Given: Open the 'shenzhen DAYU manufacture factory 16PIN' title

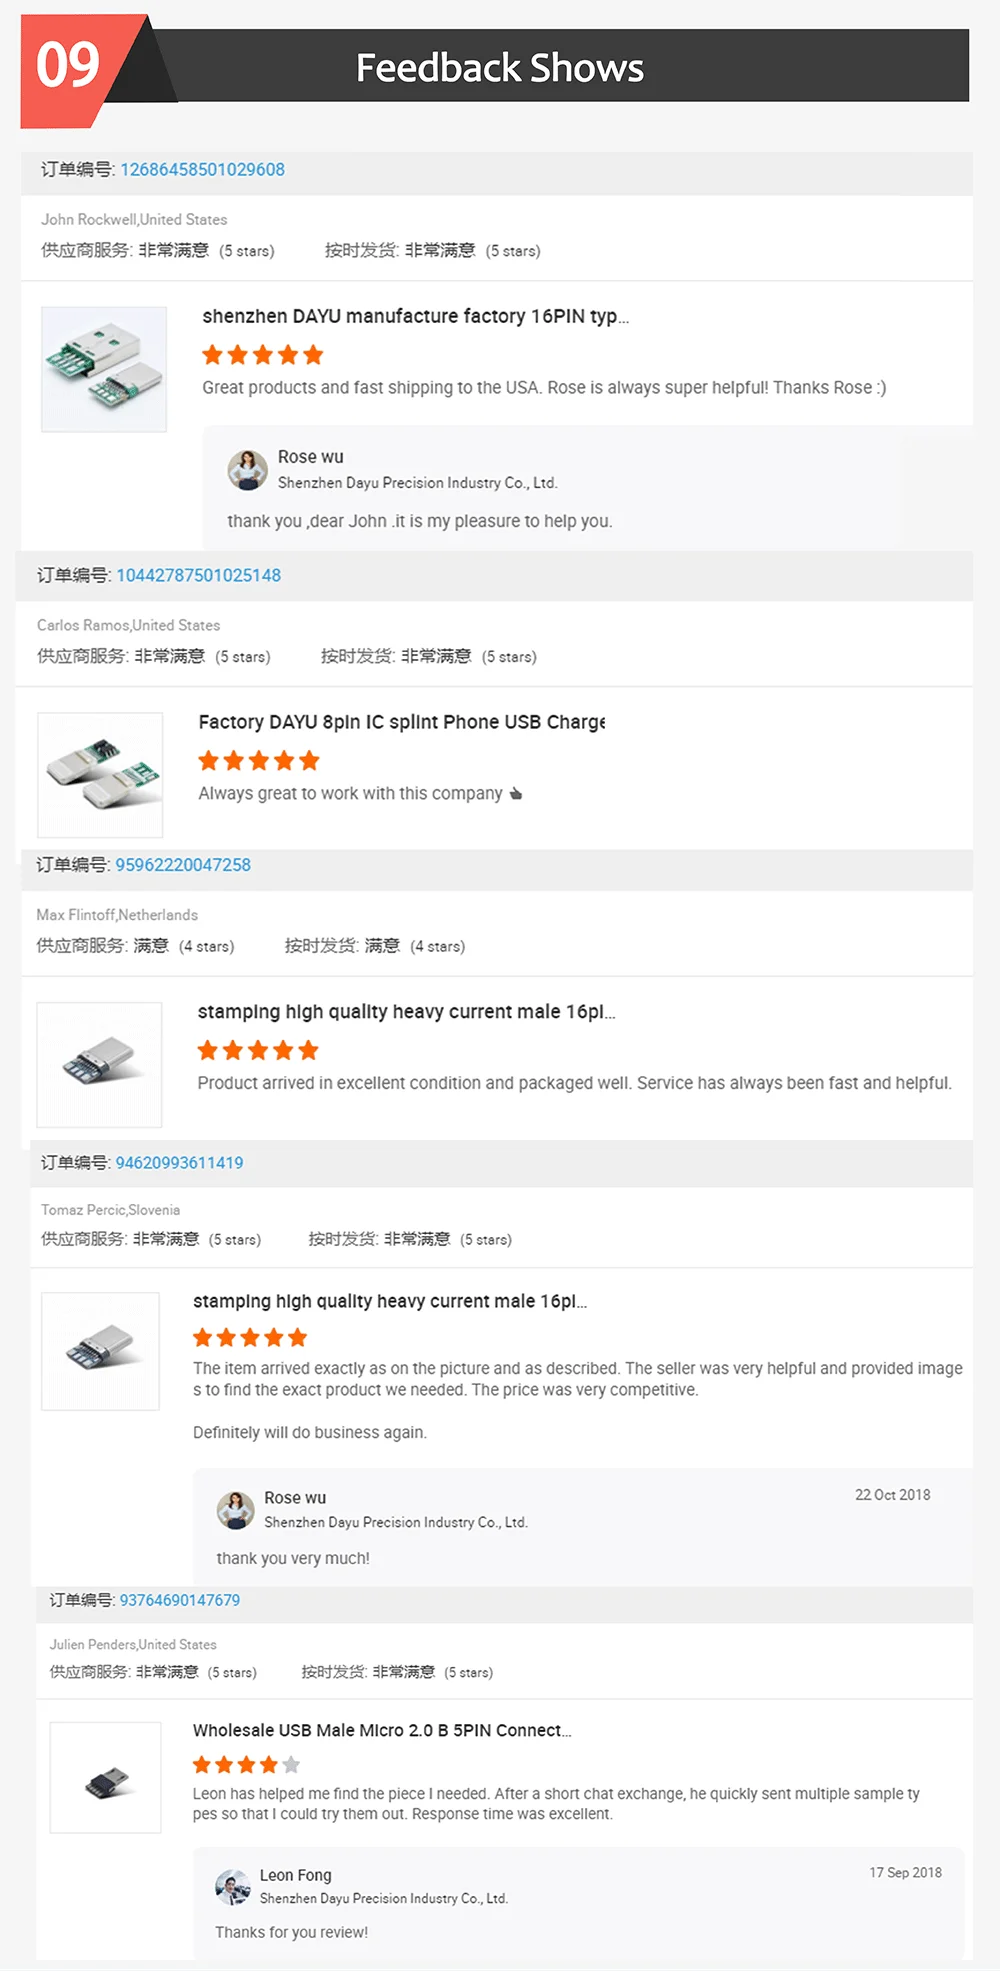Looking at the screenshot, I should pos(415,317).
